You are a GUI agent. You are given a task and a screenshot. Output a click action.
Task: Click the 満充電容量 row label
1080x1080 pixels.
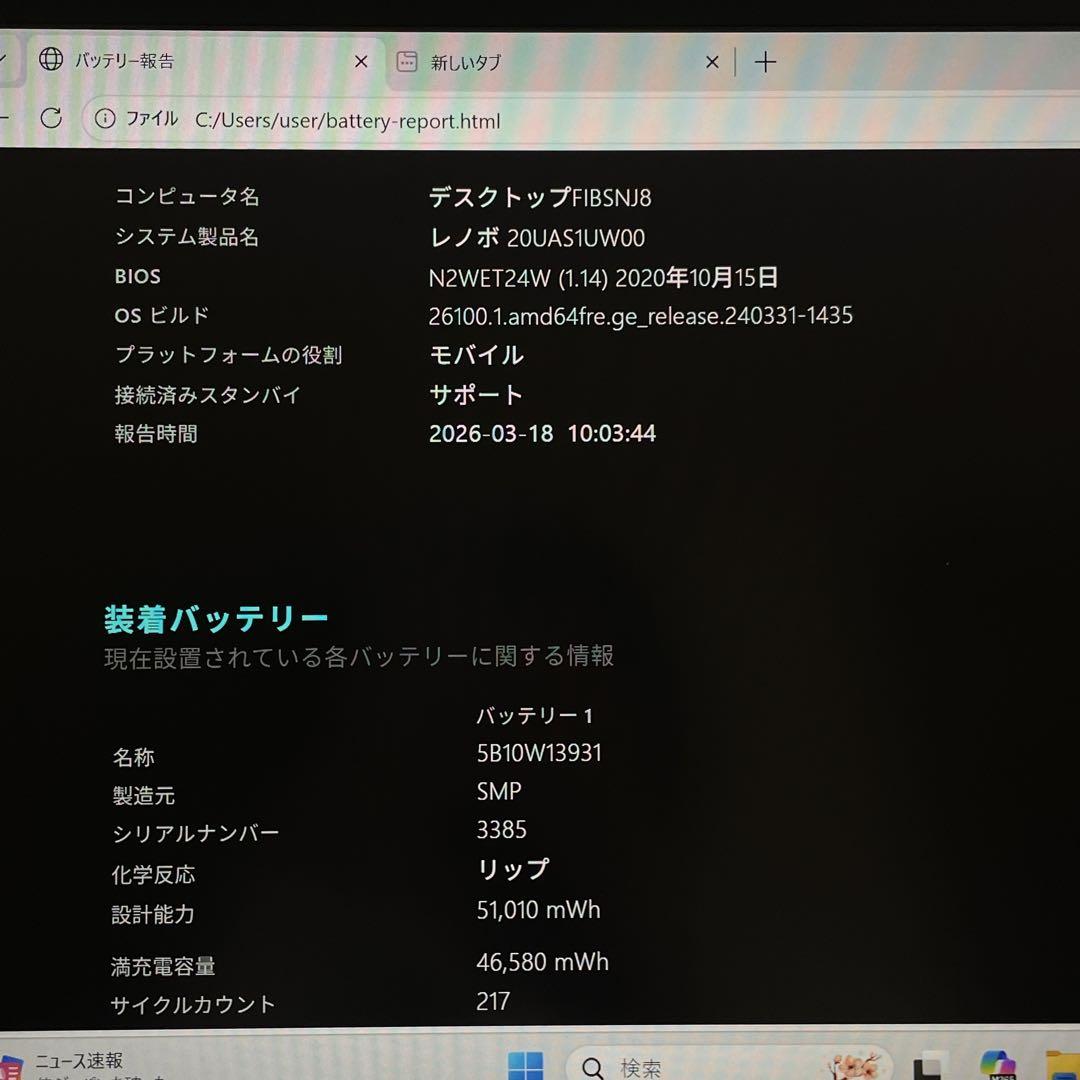[163, 966]
